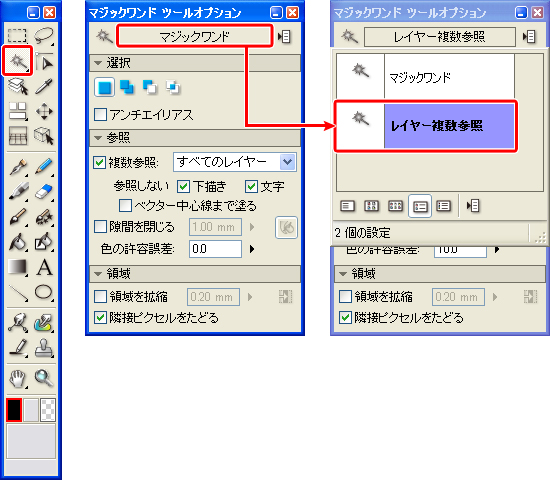Choose the new selection mode icon

coord(105,87)
